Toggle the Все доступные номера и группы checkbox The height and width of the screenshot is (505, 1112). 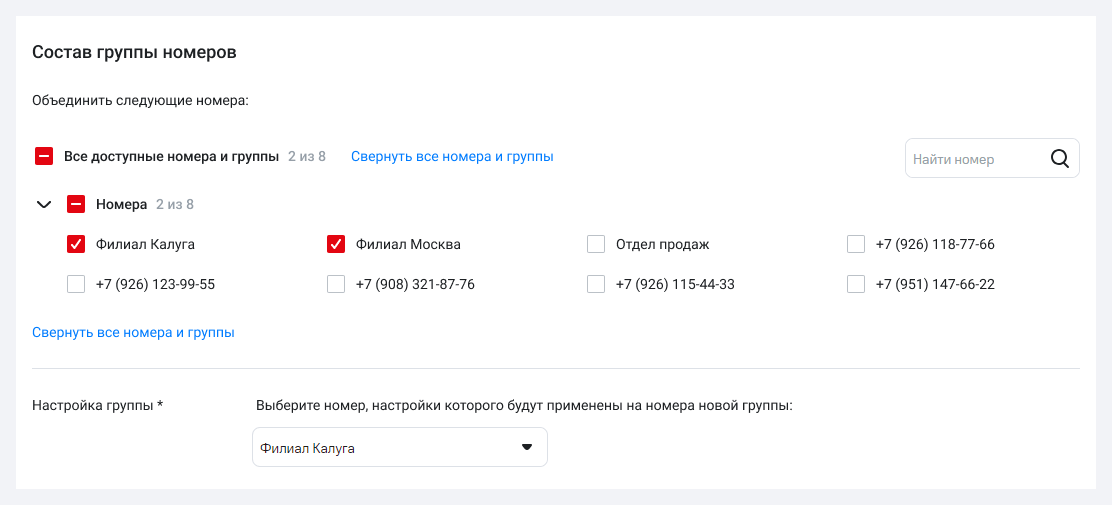pyautogui.click(x=44, y=156)
